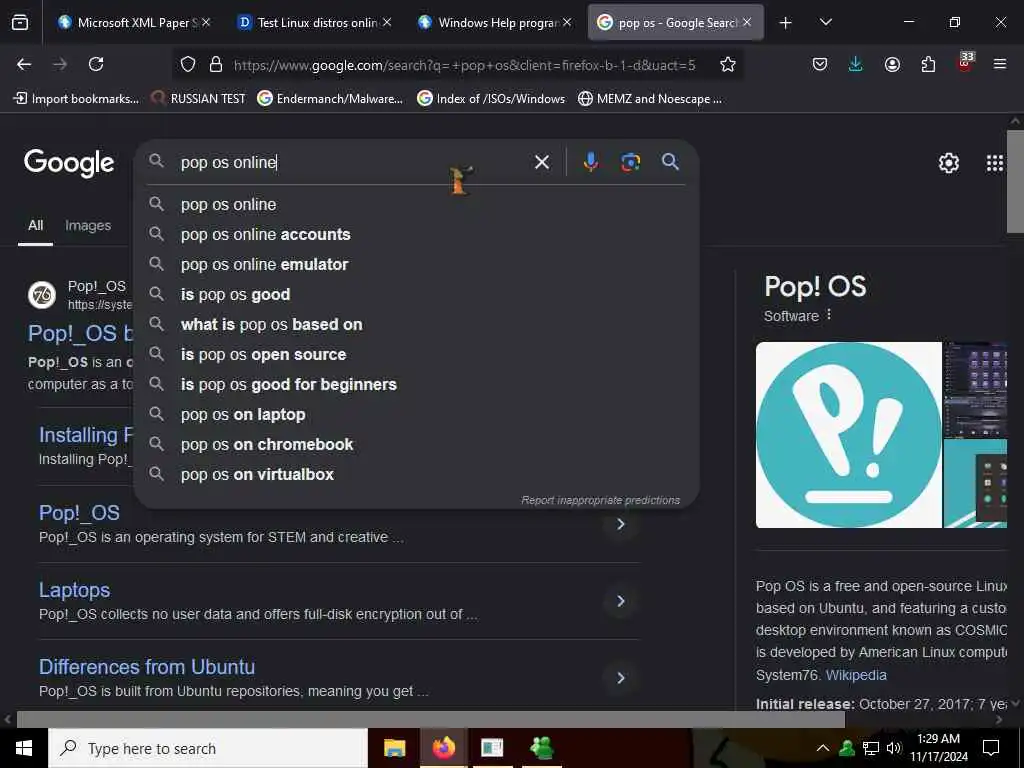The width and height of the screenshot is (1024, 768).
Task: Click the red extension badge showing 33
Action: (x=965, y=62)
